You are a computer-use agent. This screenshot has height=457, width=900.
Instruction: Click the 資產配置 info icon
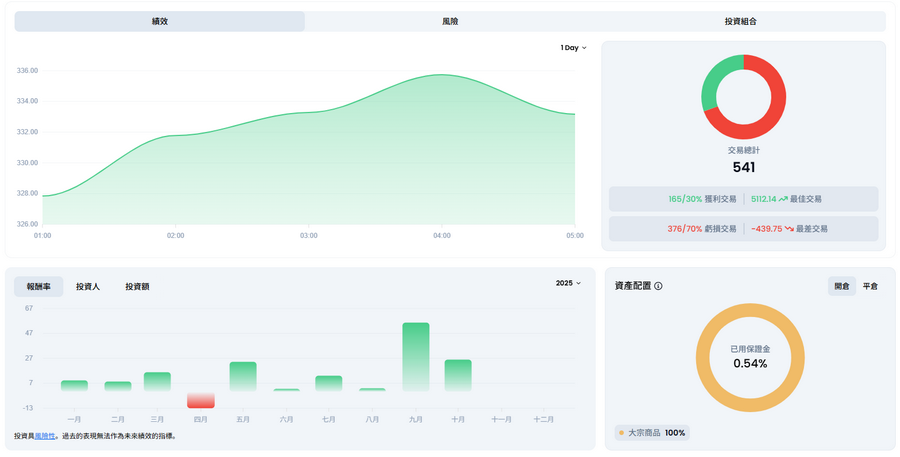[658, 286]
